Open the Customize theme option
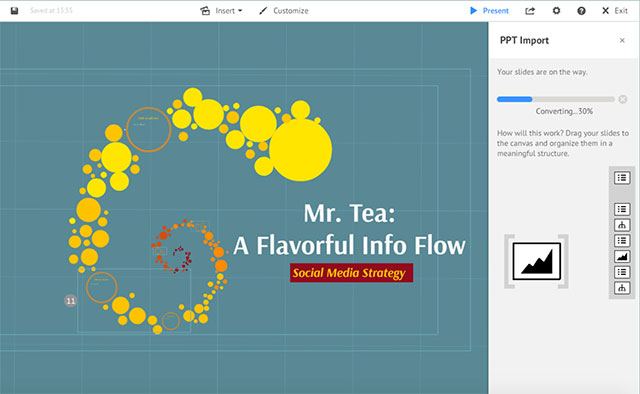The height and width of the screenshot is (394, 640). [284, 11]
